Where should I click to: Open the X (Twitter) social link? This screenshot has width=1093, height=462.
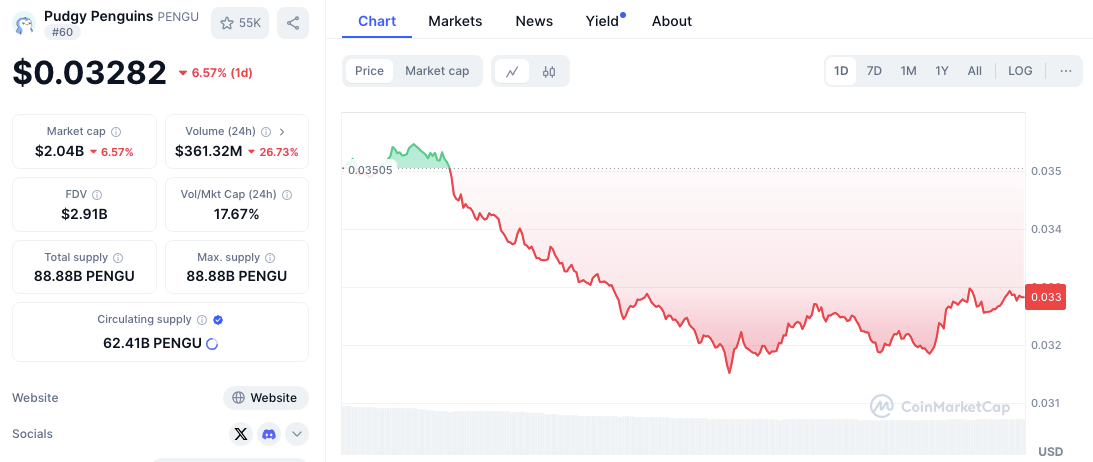click(x=240, y=434)
